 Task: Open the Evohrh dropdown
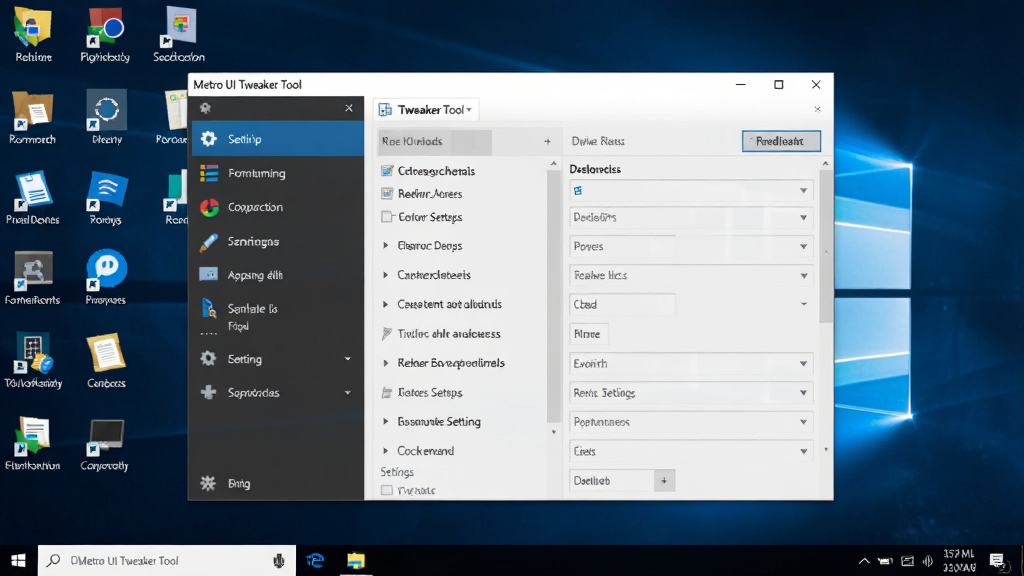pos(691,363)
